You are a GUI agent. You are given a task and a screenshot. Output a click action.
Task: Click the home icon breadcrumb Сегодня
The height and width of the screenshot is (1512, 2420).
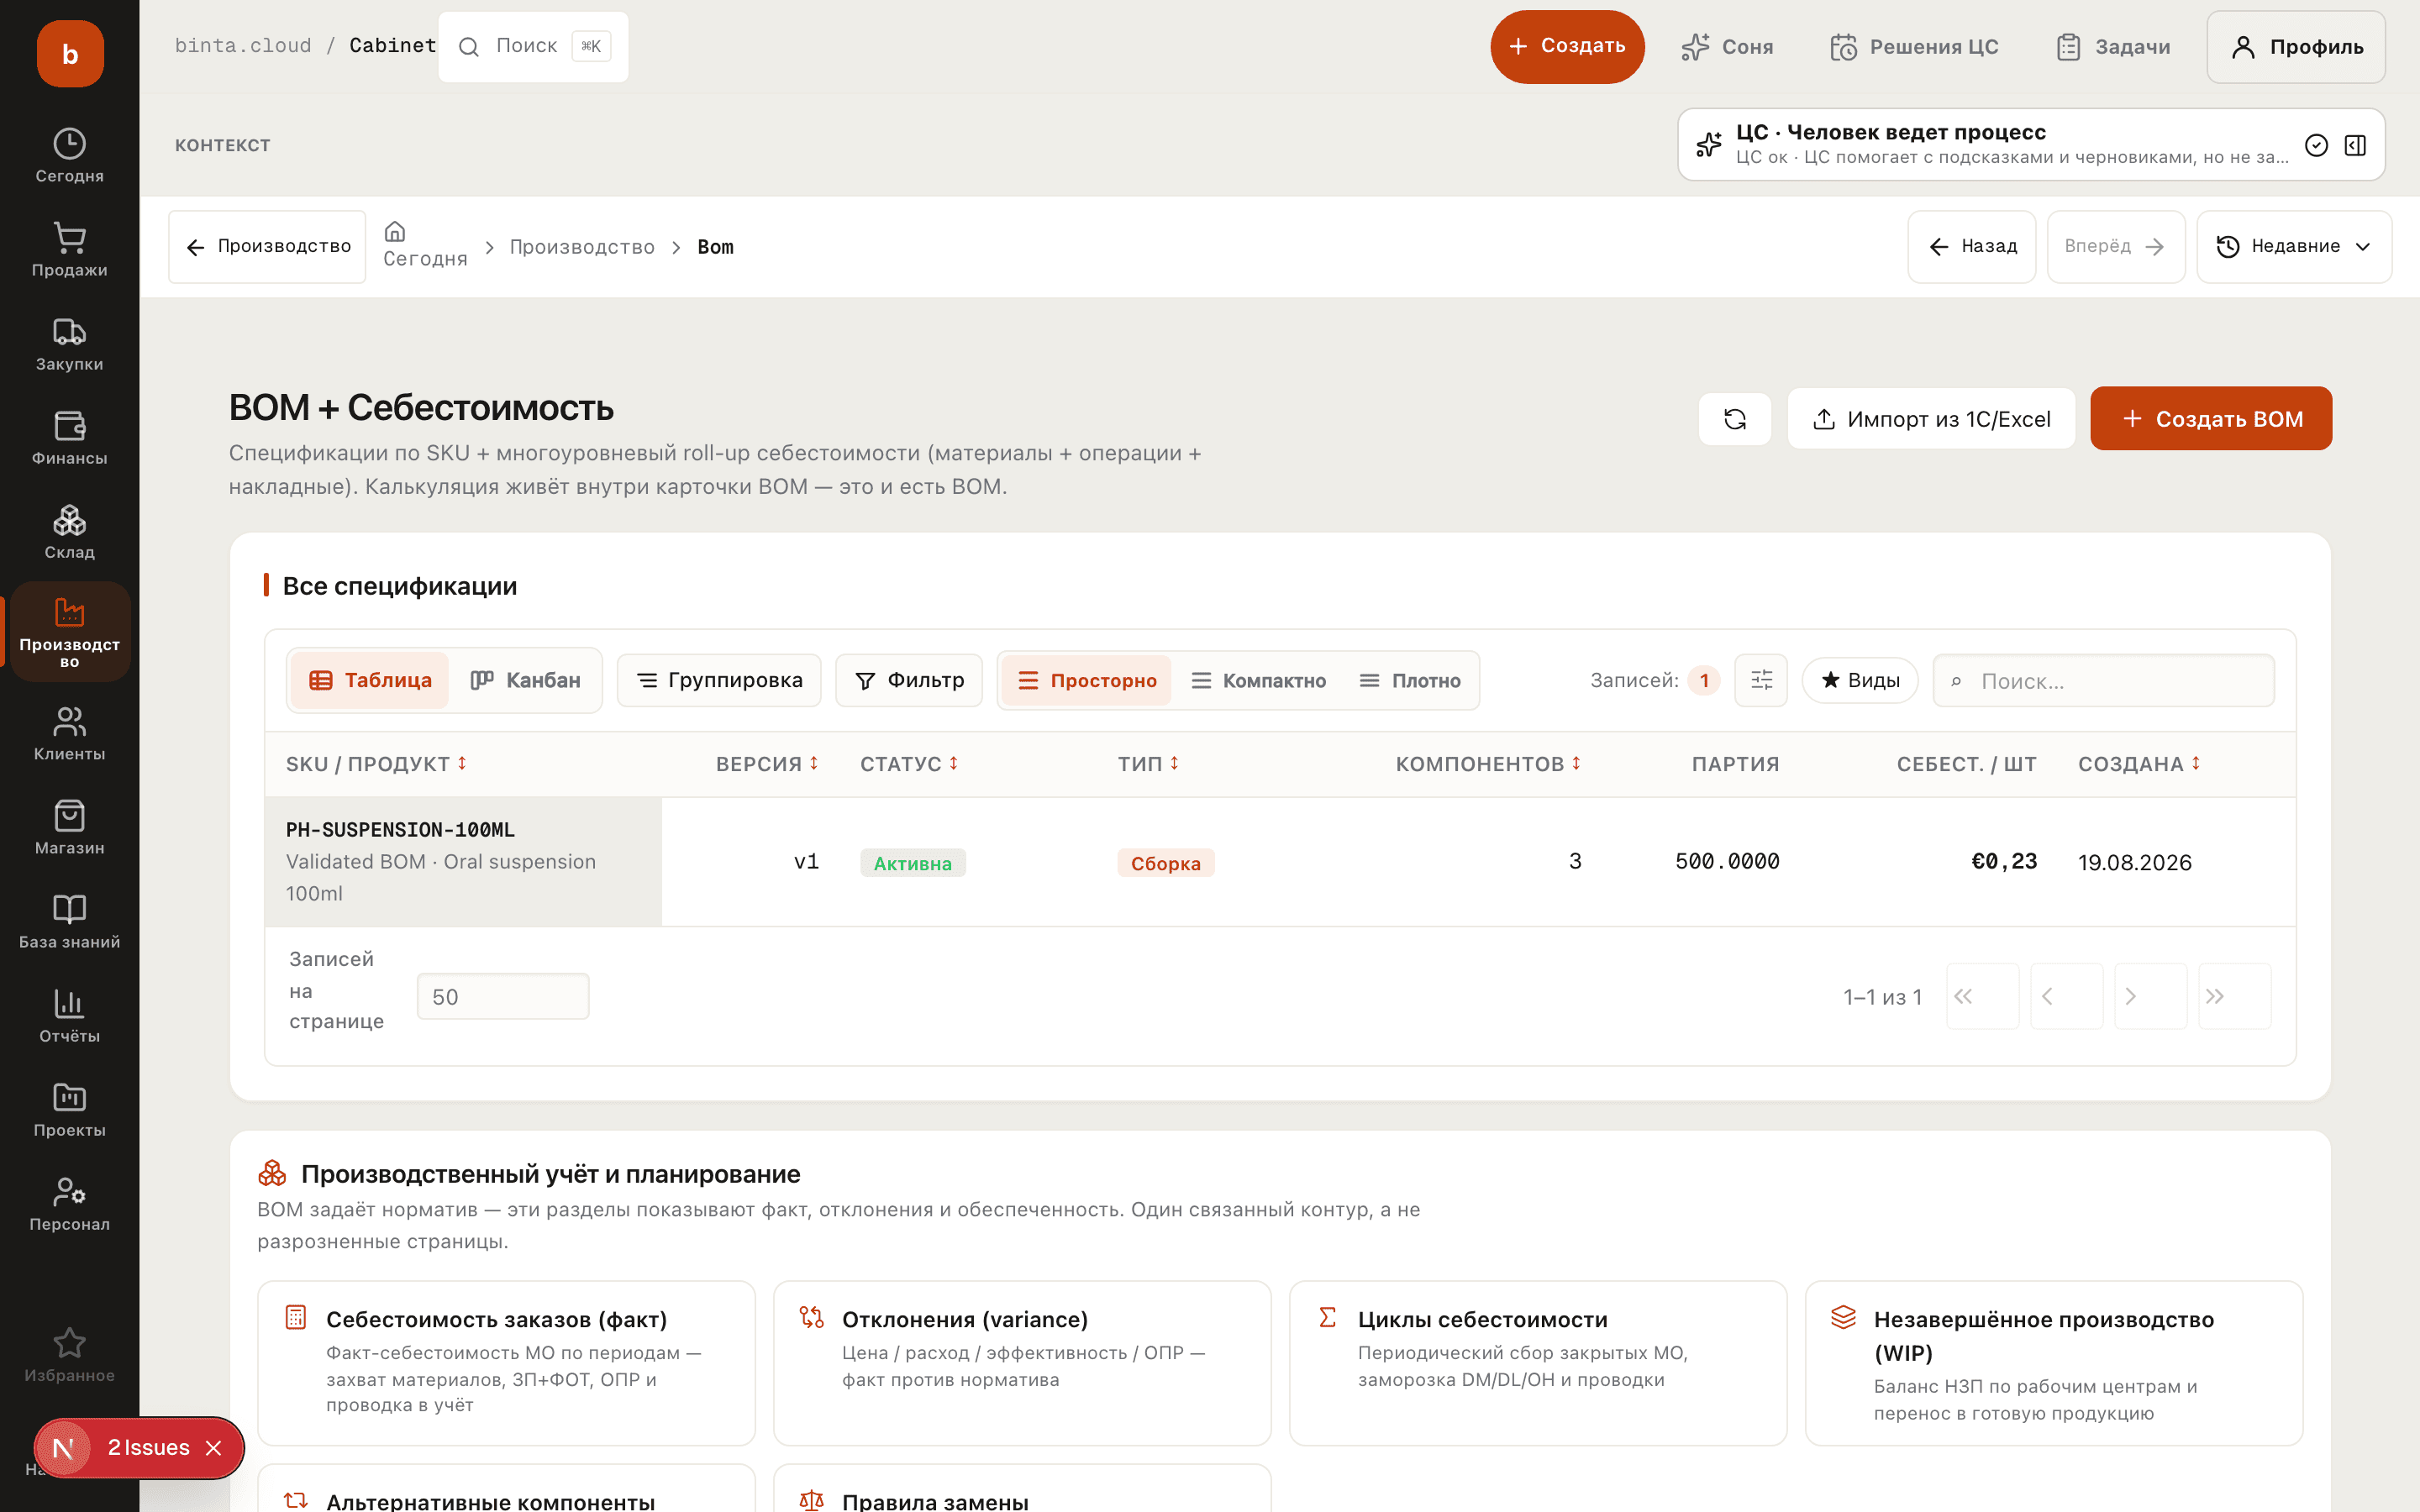click(425, 246)
